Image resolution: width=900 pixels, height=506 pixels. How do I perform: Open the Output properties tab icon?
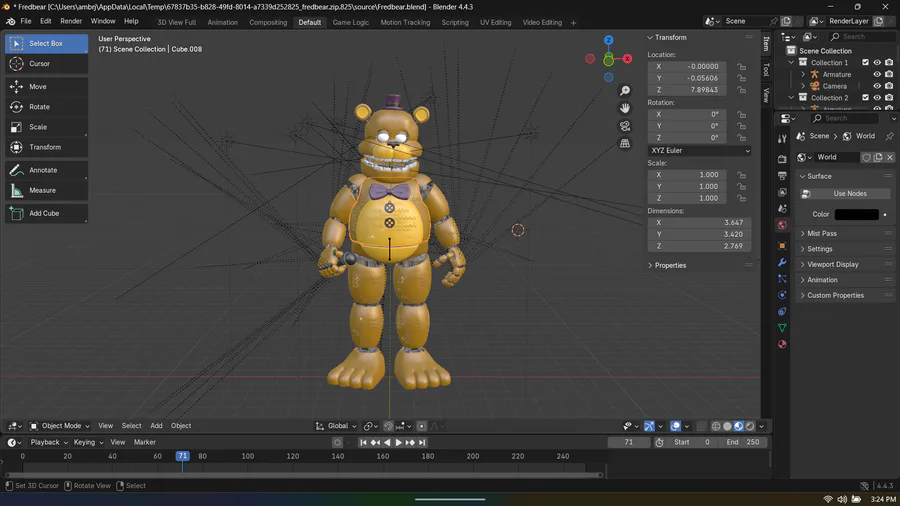point(782,176)
